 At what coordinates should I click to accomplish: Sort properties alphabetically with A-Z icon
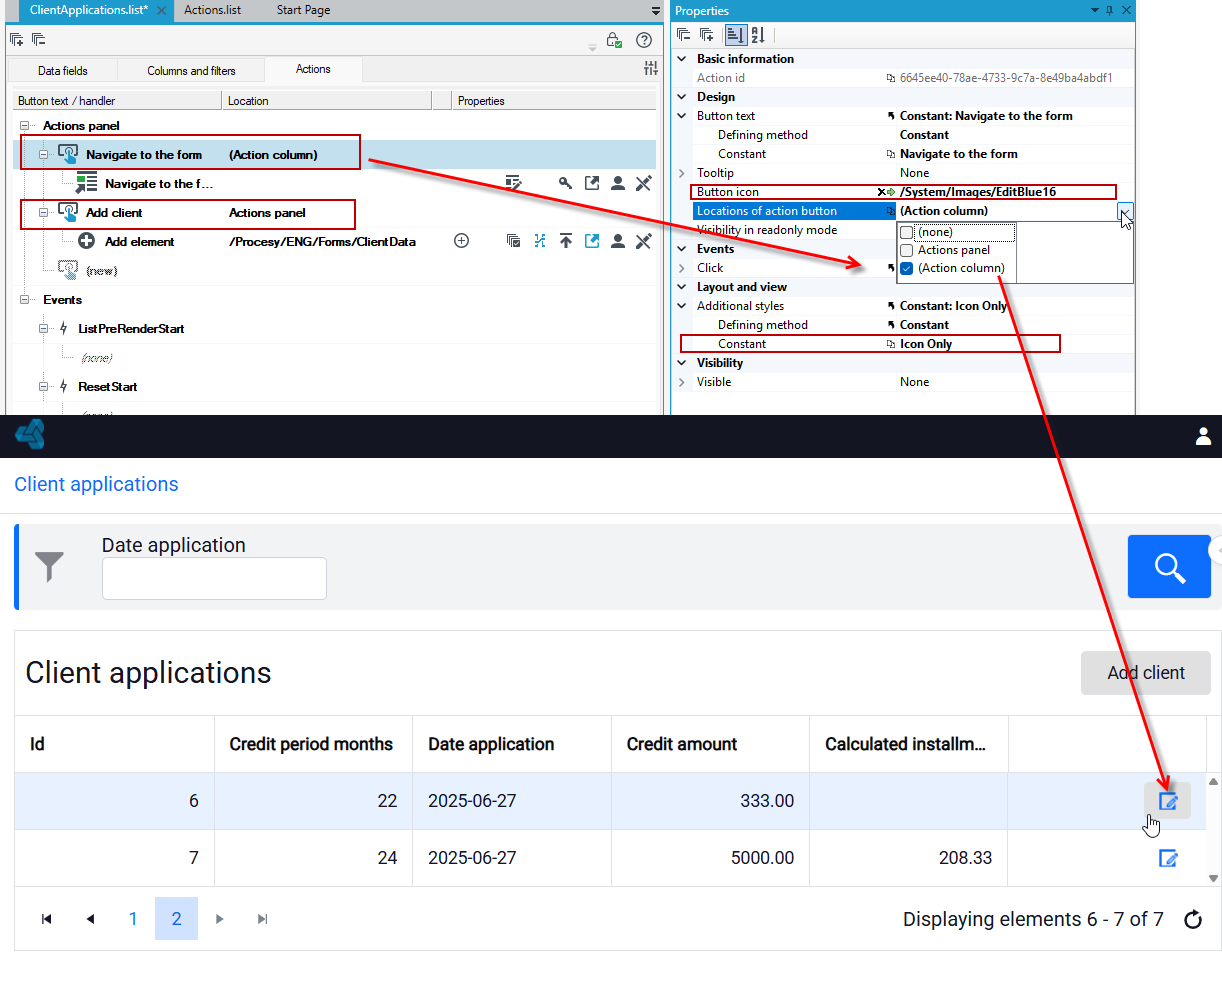(x=758, y=35)
